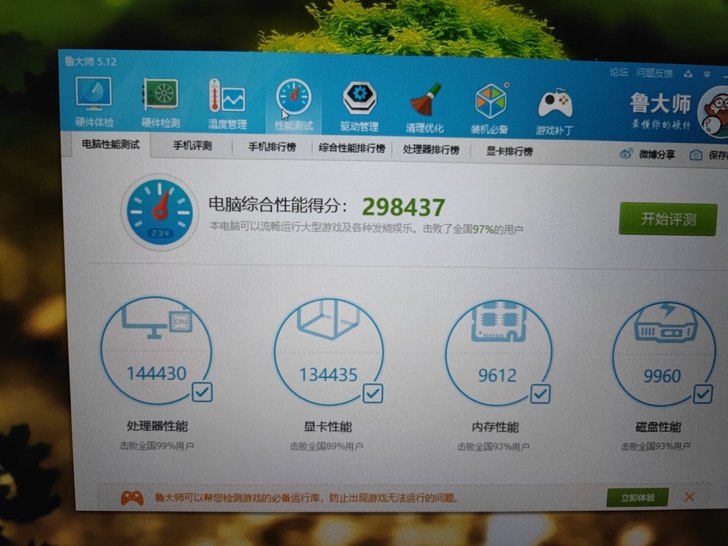Screen dimensions: 728x546
Task: Click the speedometer gauge score icon
Action: coord(159,213)
